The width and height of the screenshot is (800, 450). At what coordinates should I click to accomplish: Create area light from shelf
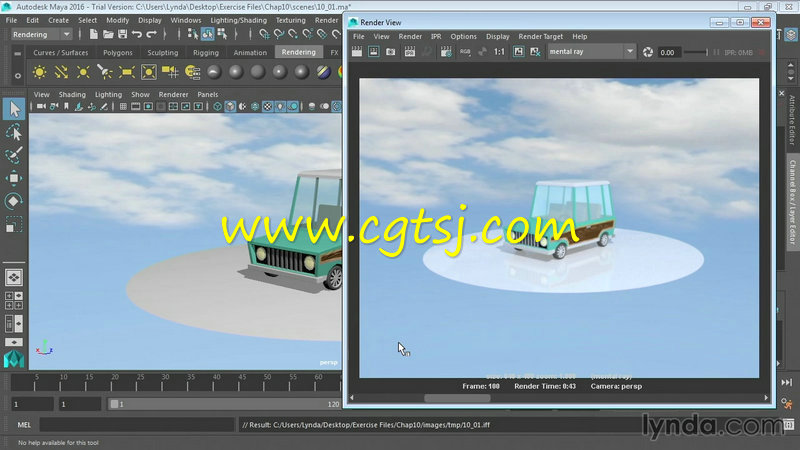127,72
